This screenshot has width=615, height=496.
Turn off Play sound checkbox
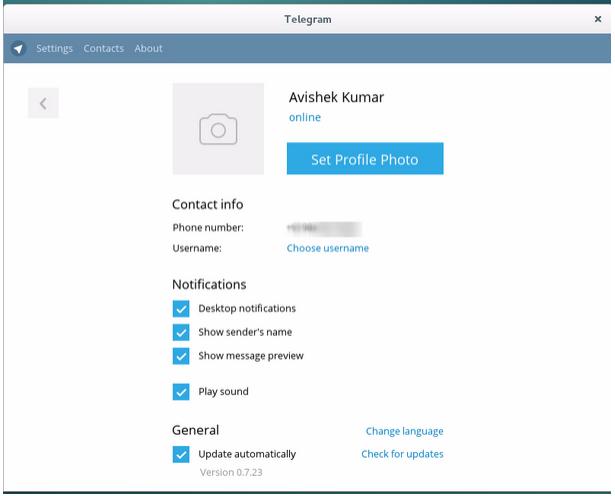pyautogui.click(x=181, y=392)
